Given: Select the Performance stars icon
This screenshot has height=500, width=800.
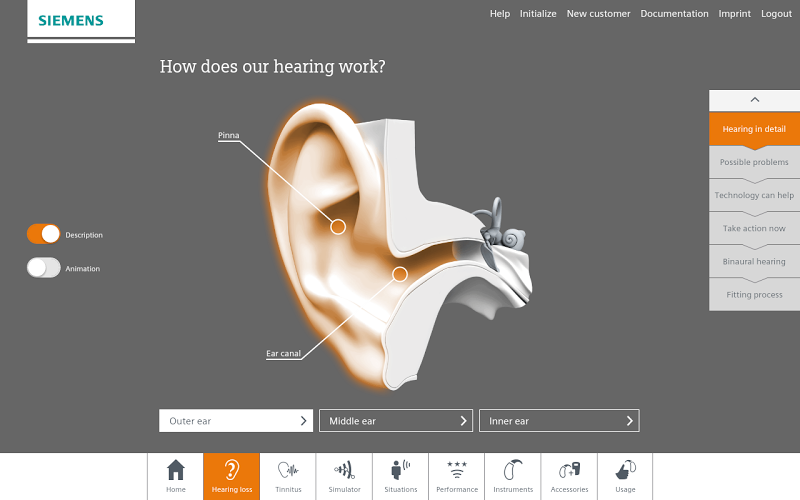Looking at the screenshot, I should (x=457, y=470).
